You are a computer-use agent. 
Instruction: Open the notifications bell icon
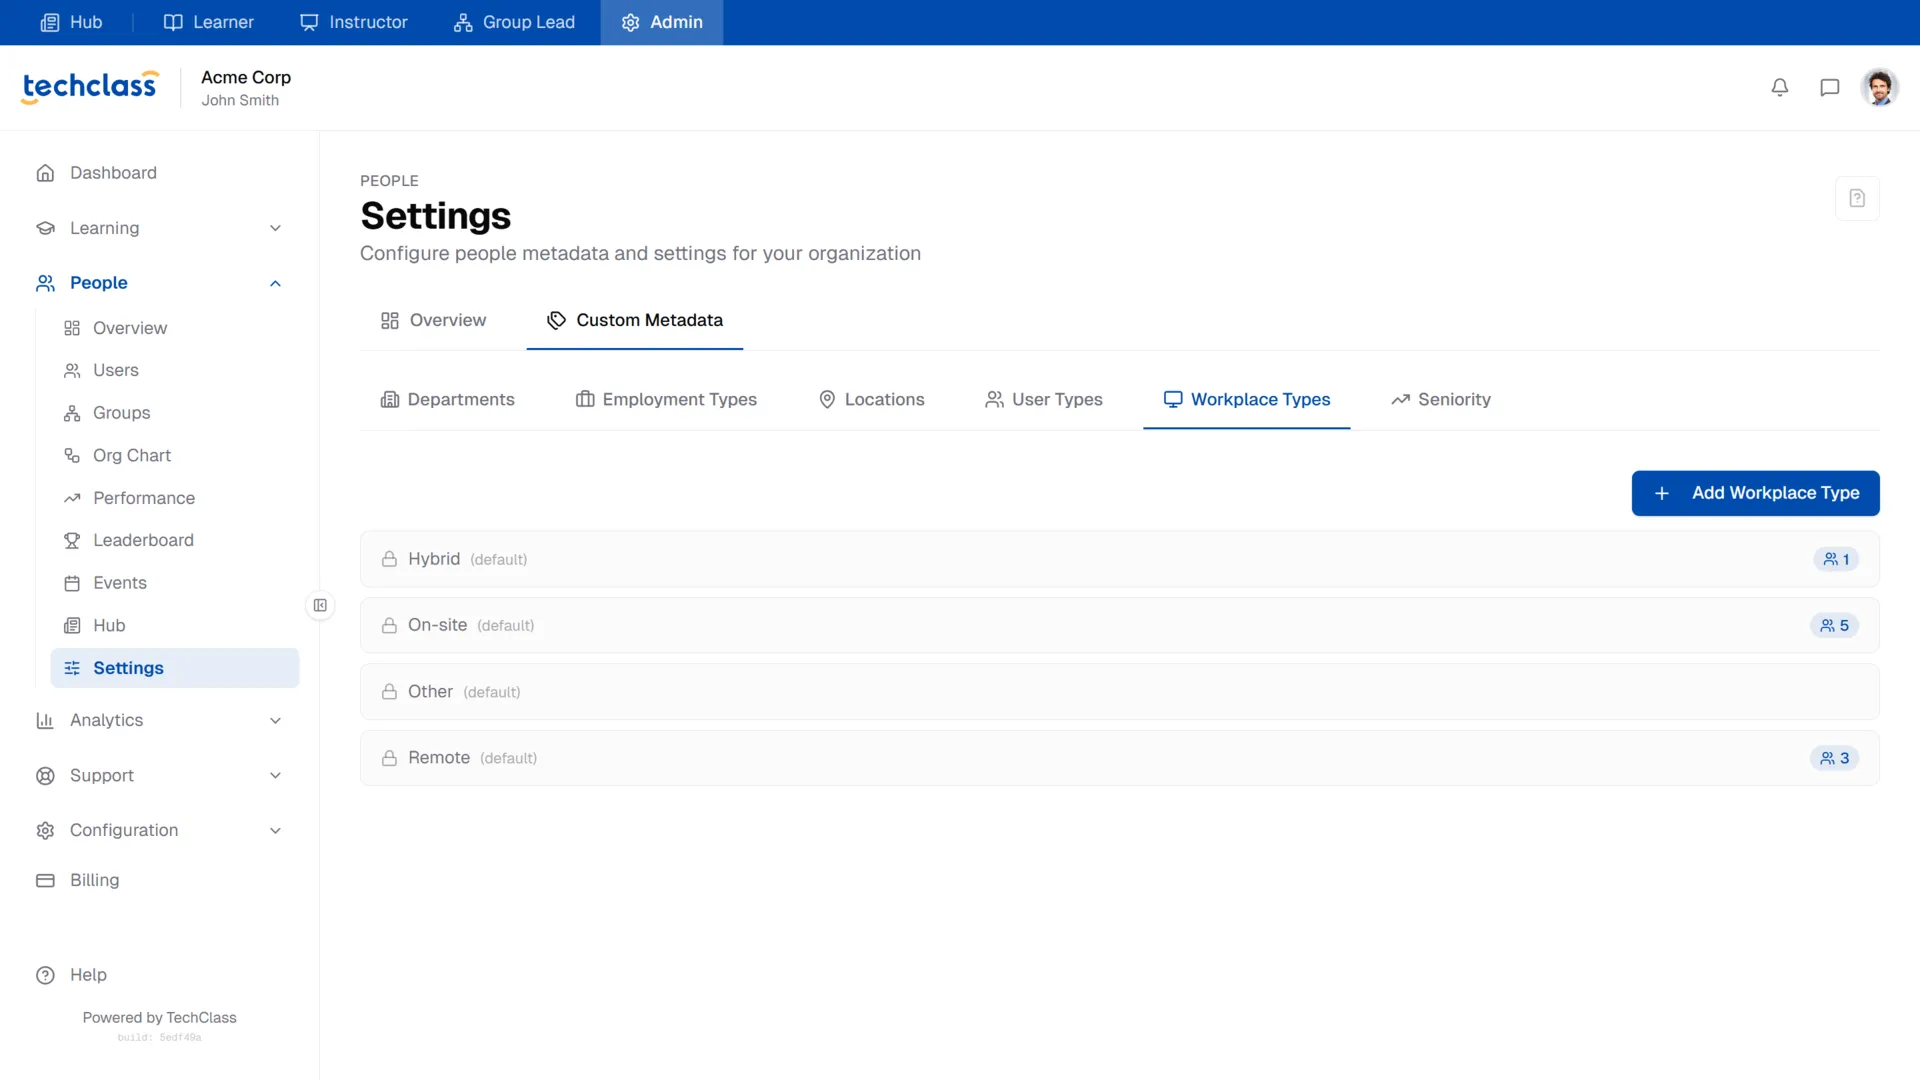[1780, 88]
